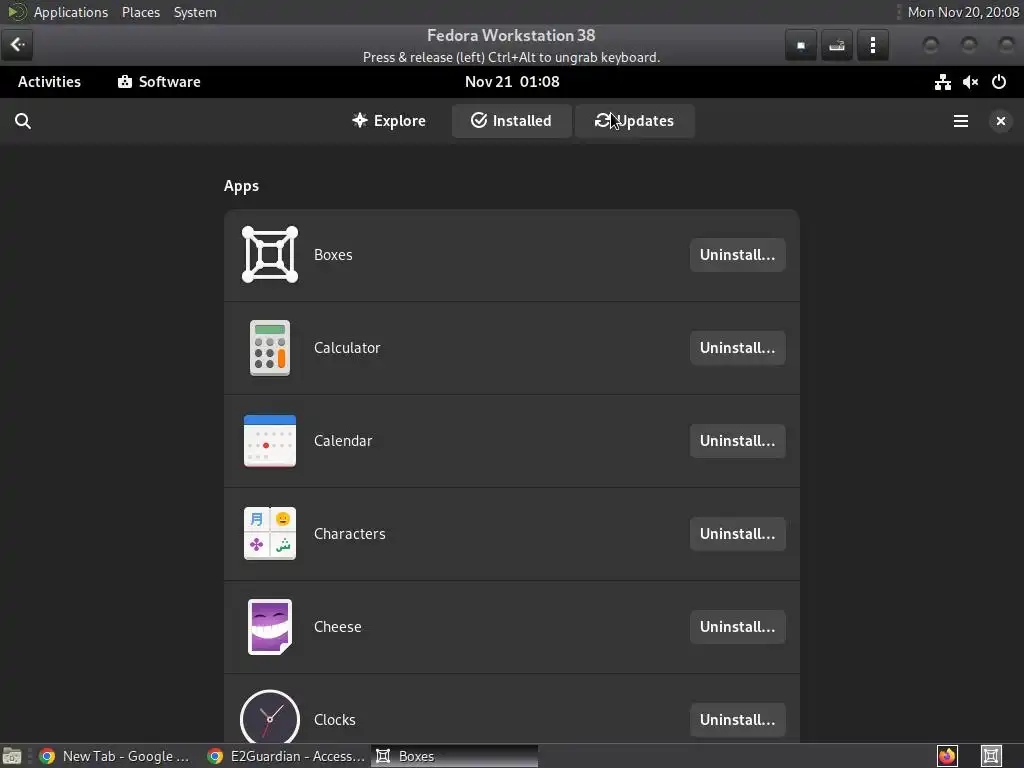This screenshot has width=1024, height=768.
Task: Switch to E2Guardian Chrome window in taskbar
Action: (x=286, y=756)
